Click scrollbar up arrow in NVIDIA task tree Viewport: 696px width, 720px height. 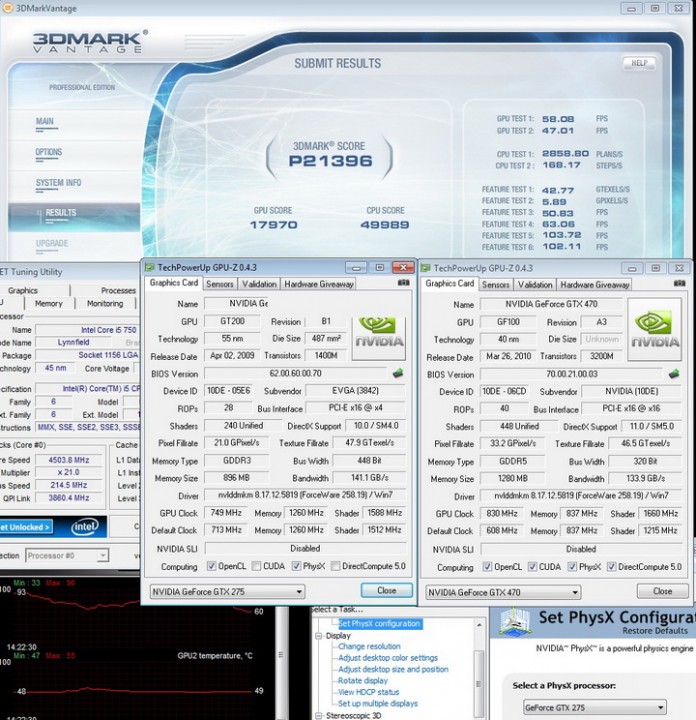(x=479, y=624)
